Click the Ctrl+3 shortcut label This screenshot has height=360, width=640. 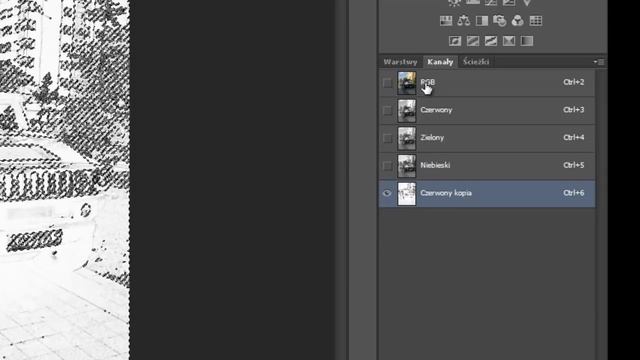(574, 110)
